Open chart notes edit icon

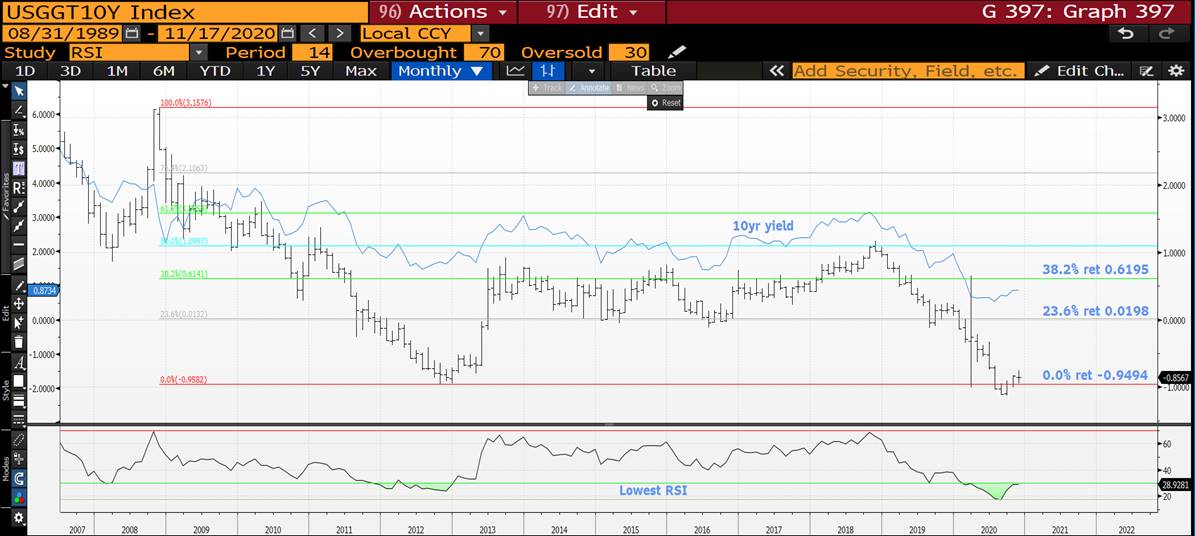click(x=1145, y=71)
